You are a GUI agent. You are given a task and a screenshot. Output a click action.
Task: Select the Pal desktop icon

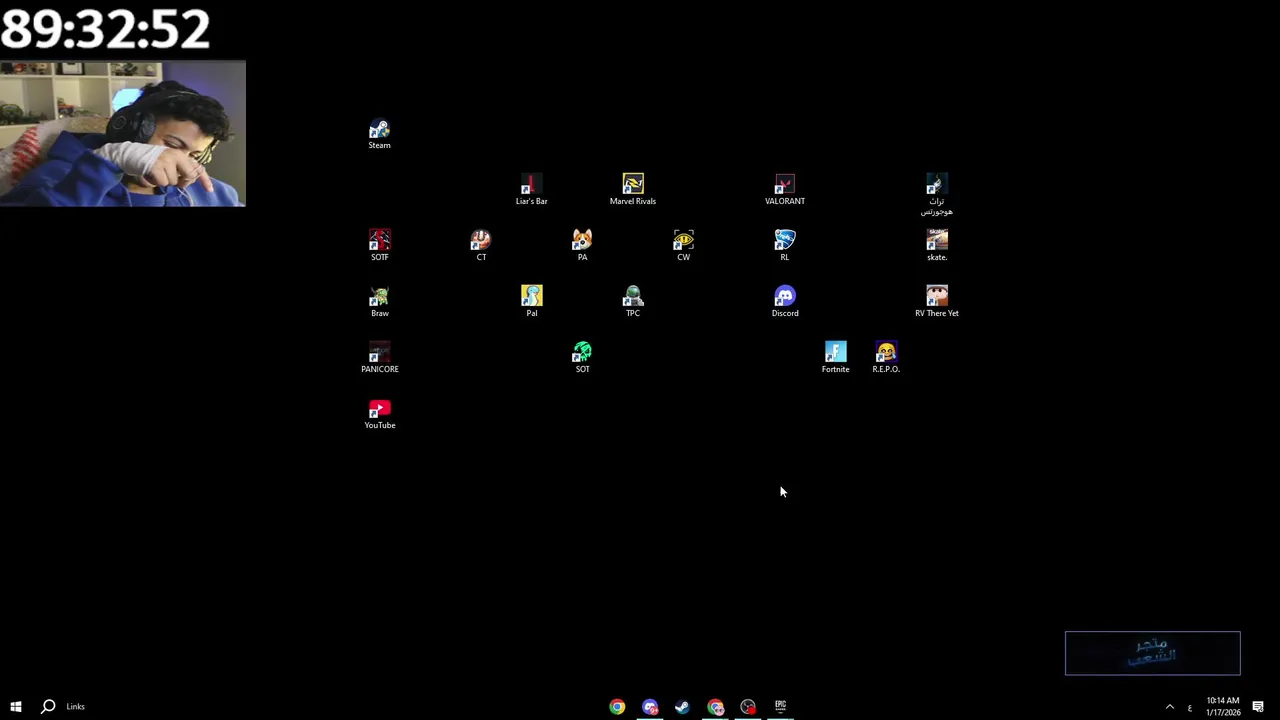click(x=531, y=302)
